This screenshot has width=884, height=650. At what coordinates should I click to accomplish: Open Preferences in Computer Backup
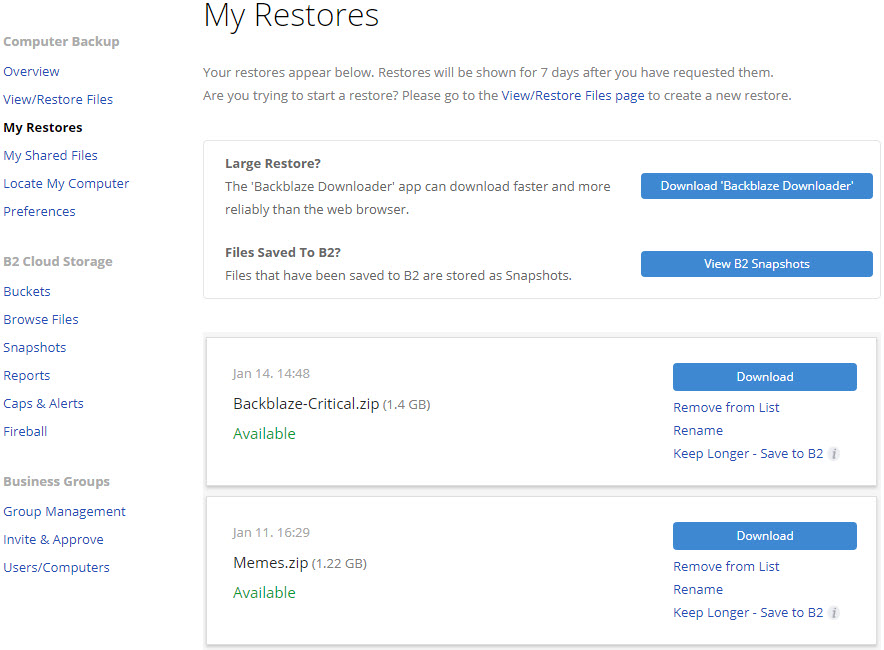[39, 211]
